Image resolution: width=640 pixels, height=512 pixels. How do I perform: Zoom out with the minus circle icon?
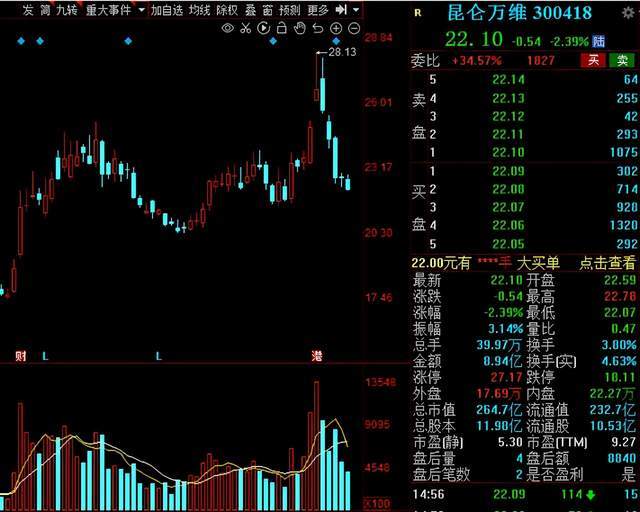pyautogui.click(x=354, y=28)
